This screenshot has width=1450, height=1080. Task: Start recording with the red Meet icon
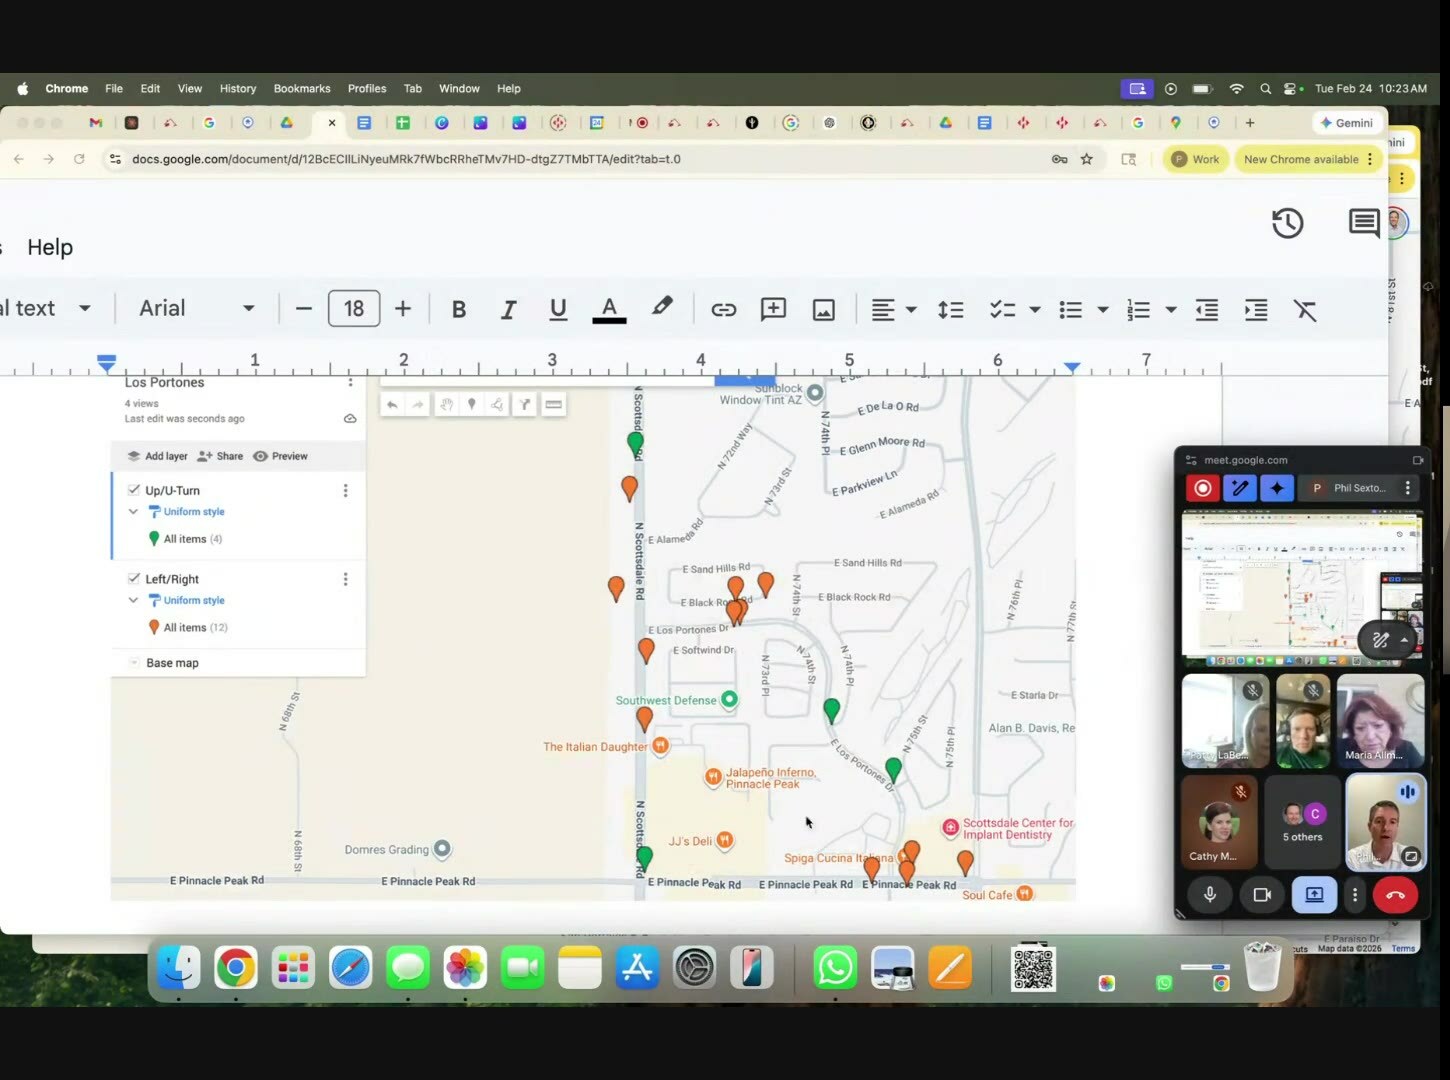click(1203, 488)
